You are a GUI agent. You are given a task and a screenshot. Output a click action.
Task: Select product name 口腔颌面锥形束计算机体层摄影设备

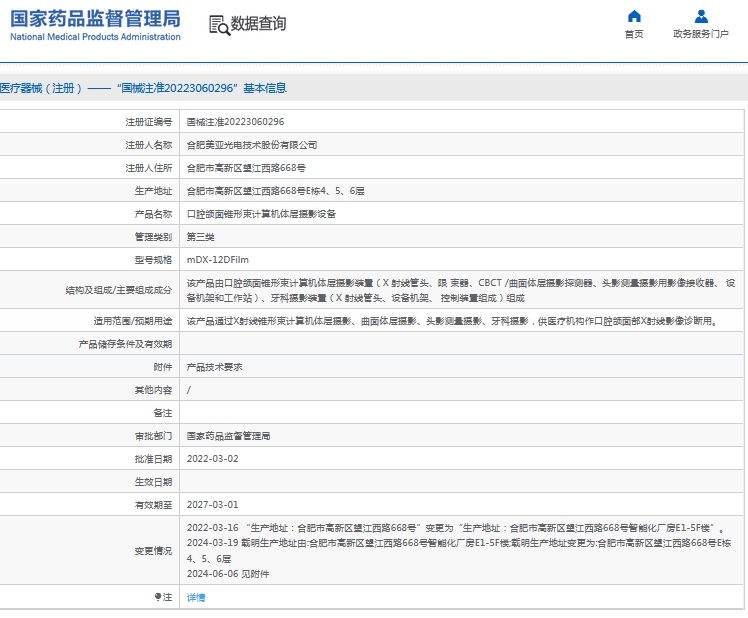261,214
